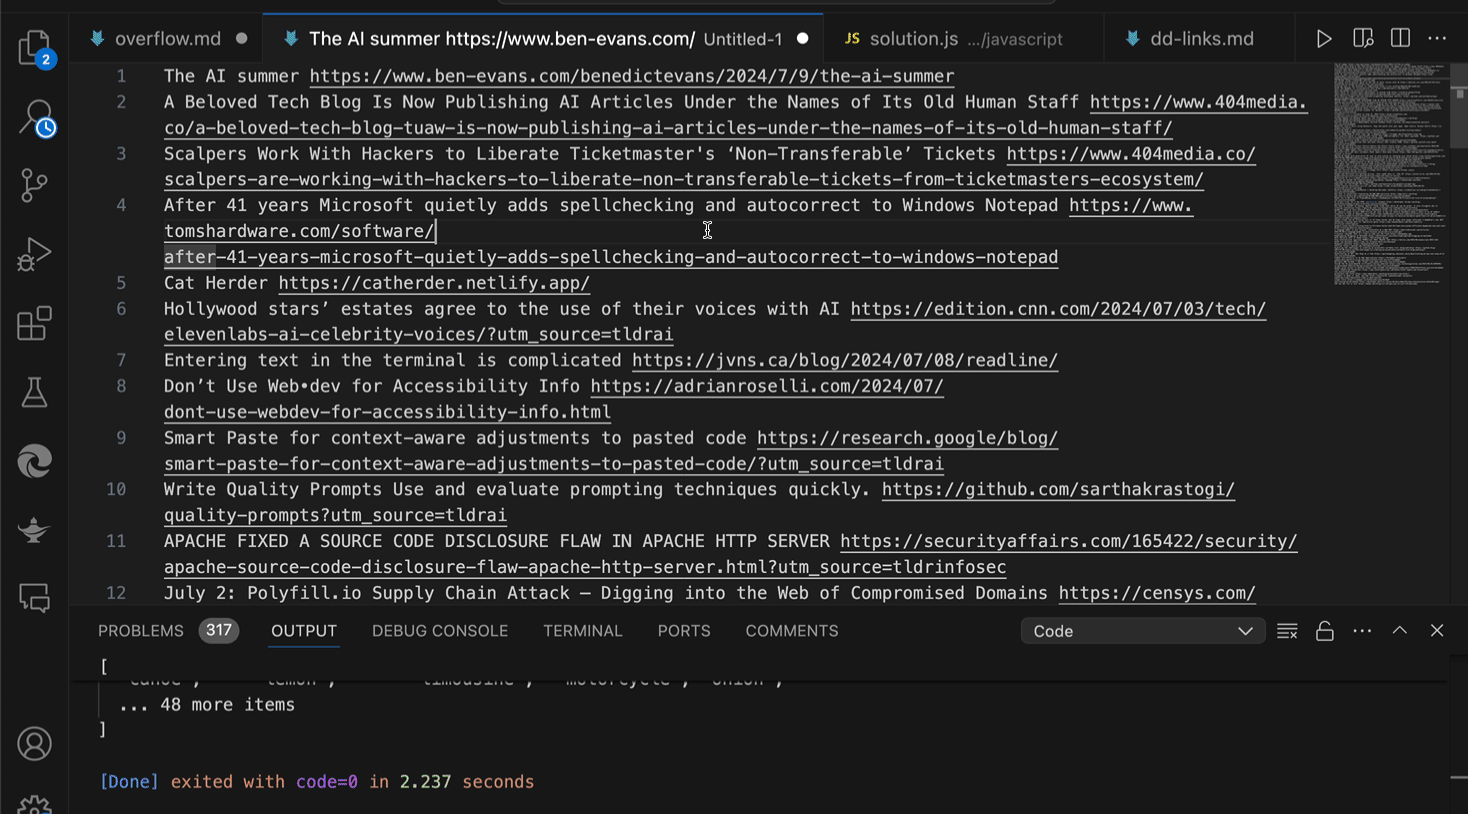Open the output channel dropdown showing Code
Viewport: 1468px width, 814px height.
1142,631
